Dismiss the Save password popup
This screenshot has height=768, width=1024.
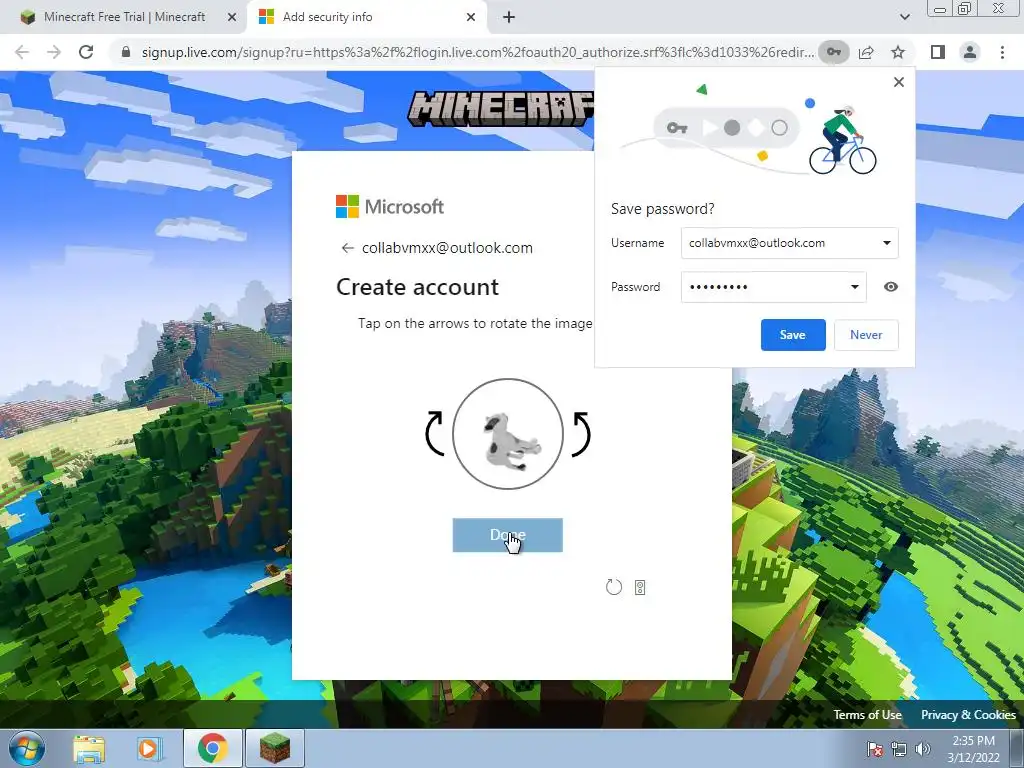(x=899, y=82)
